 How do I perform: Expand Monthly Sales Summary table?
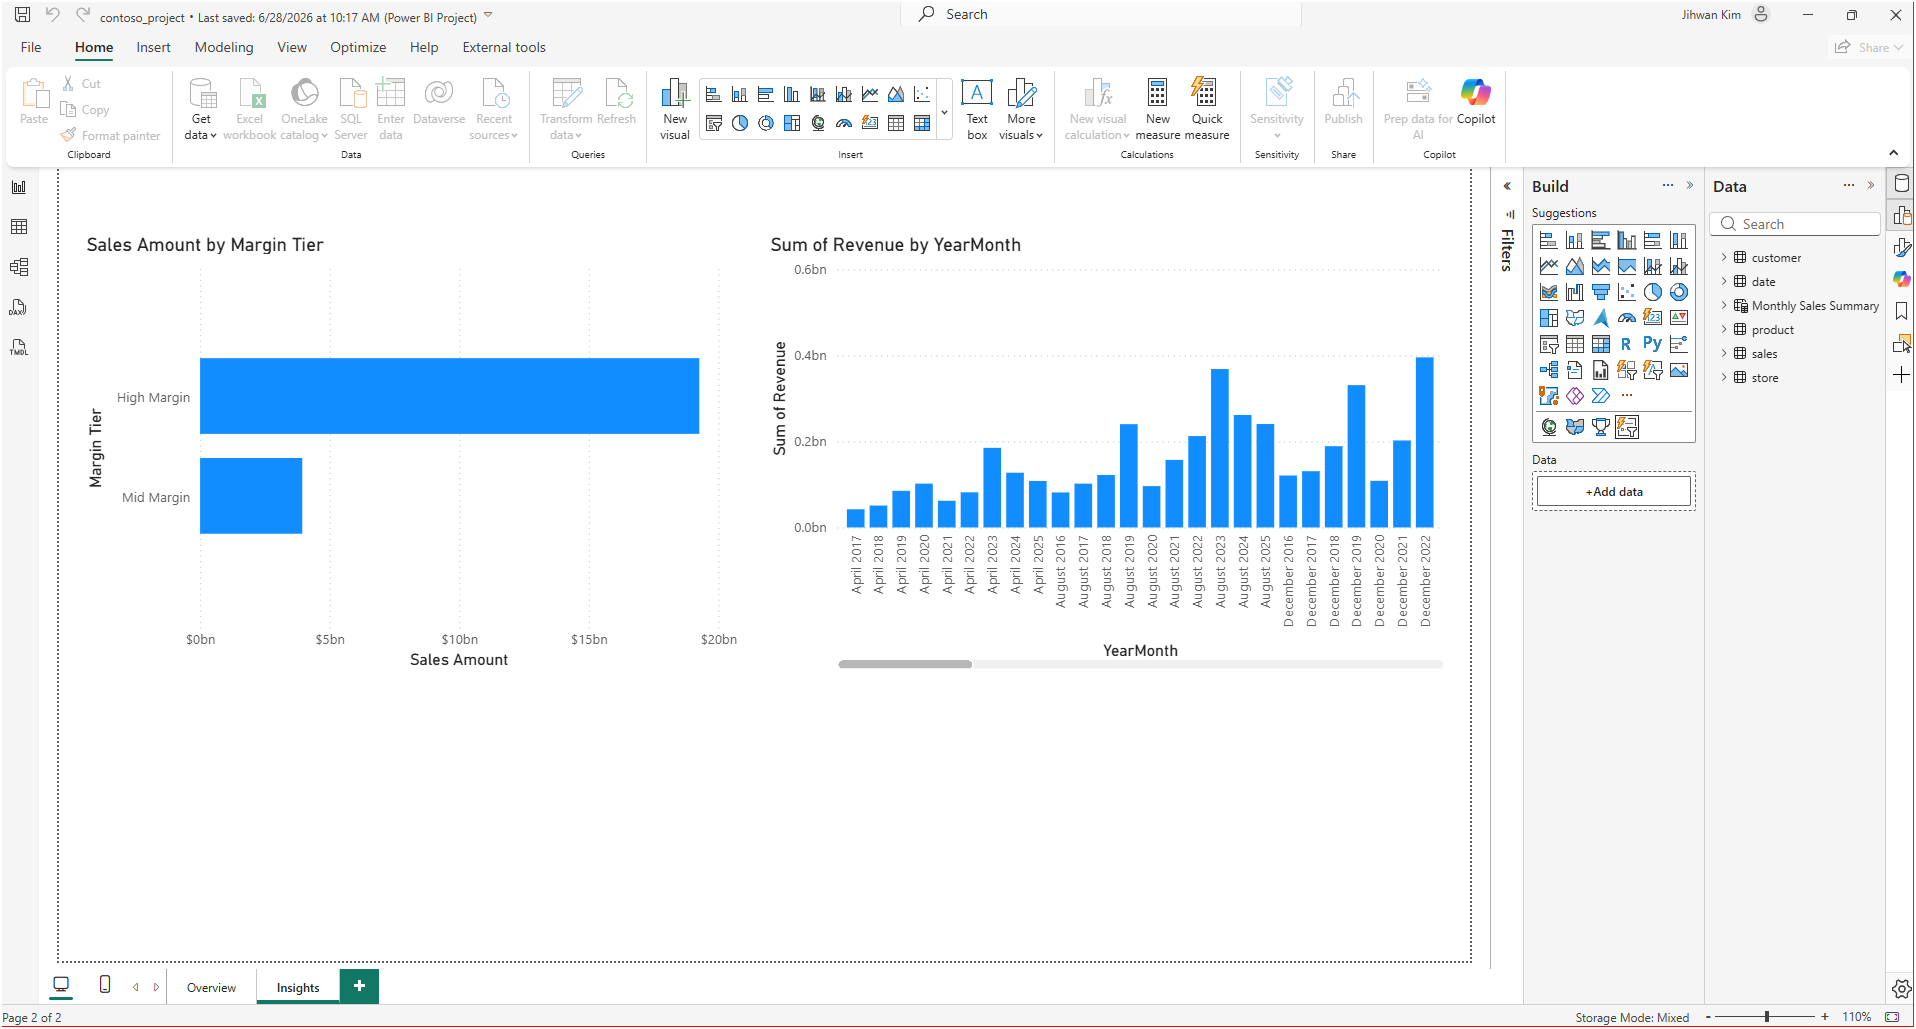[x=1724, y=306]
